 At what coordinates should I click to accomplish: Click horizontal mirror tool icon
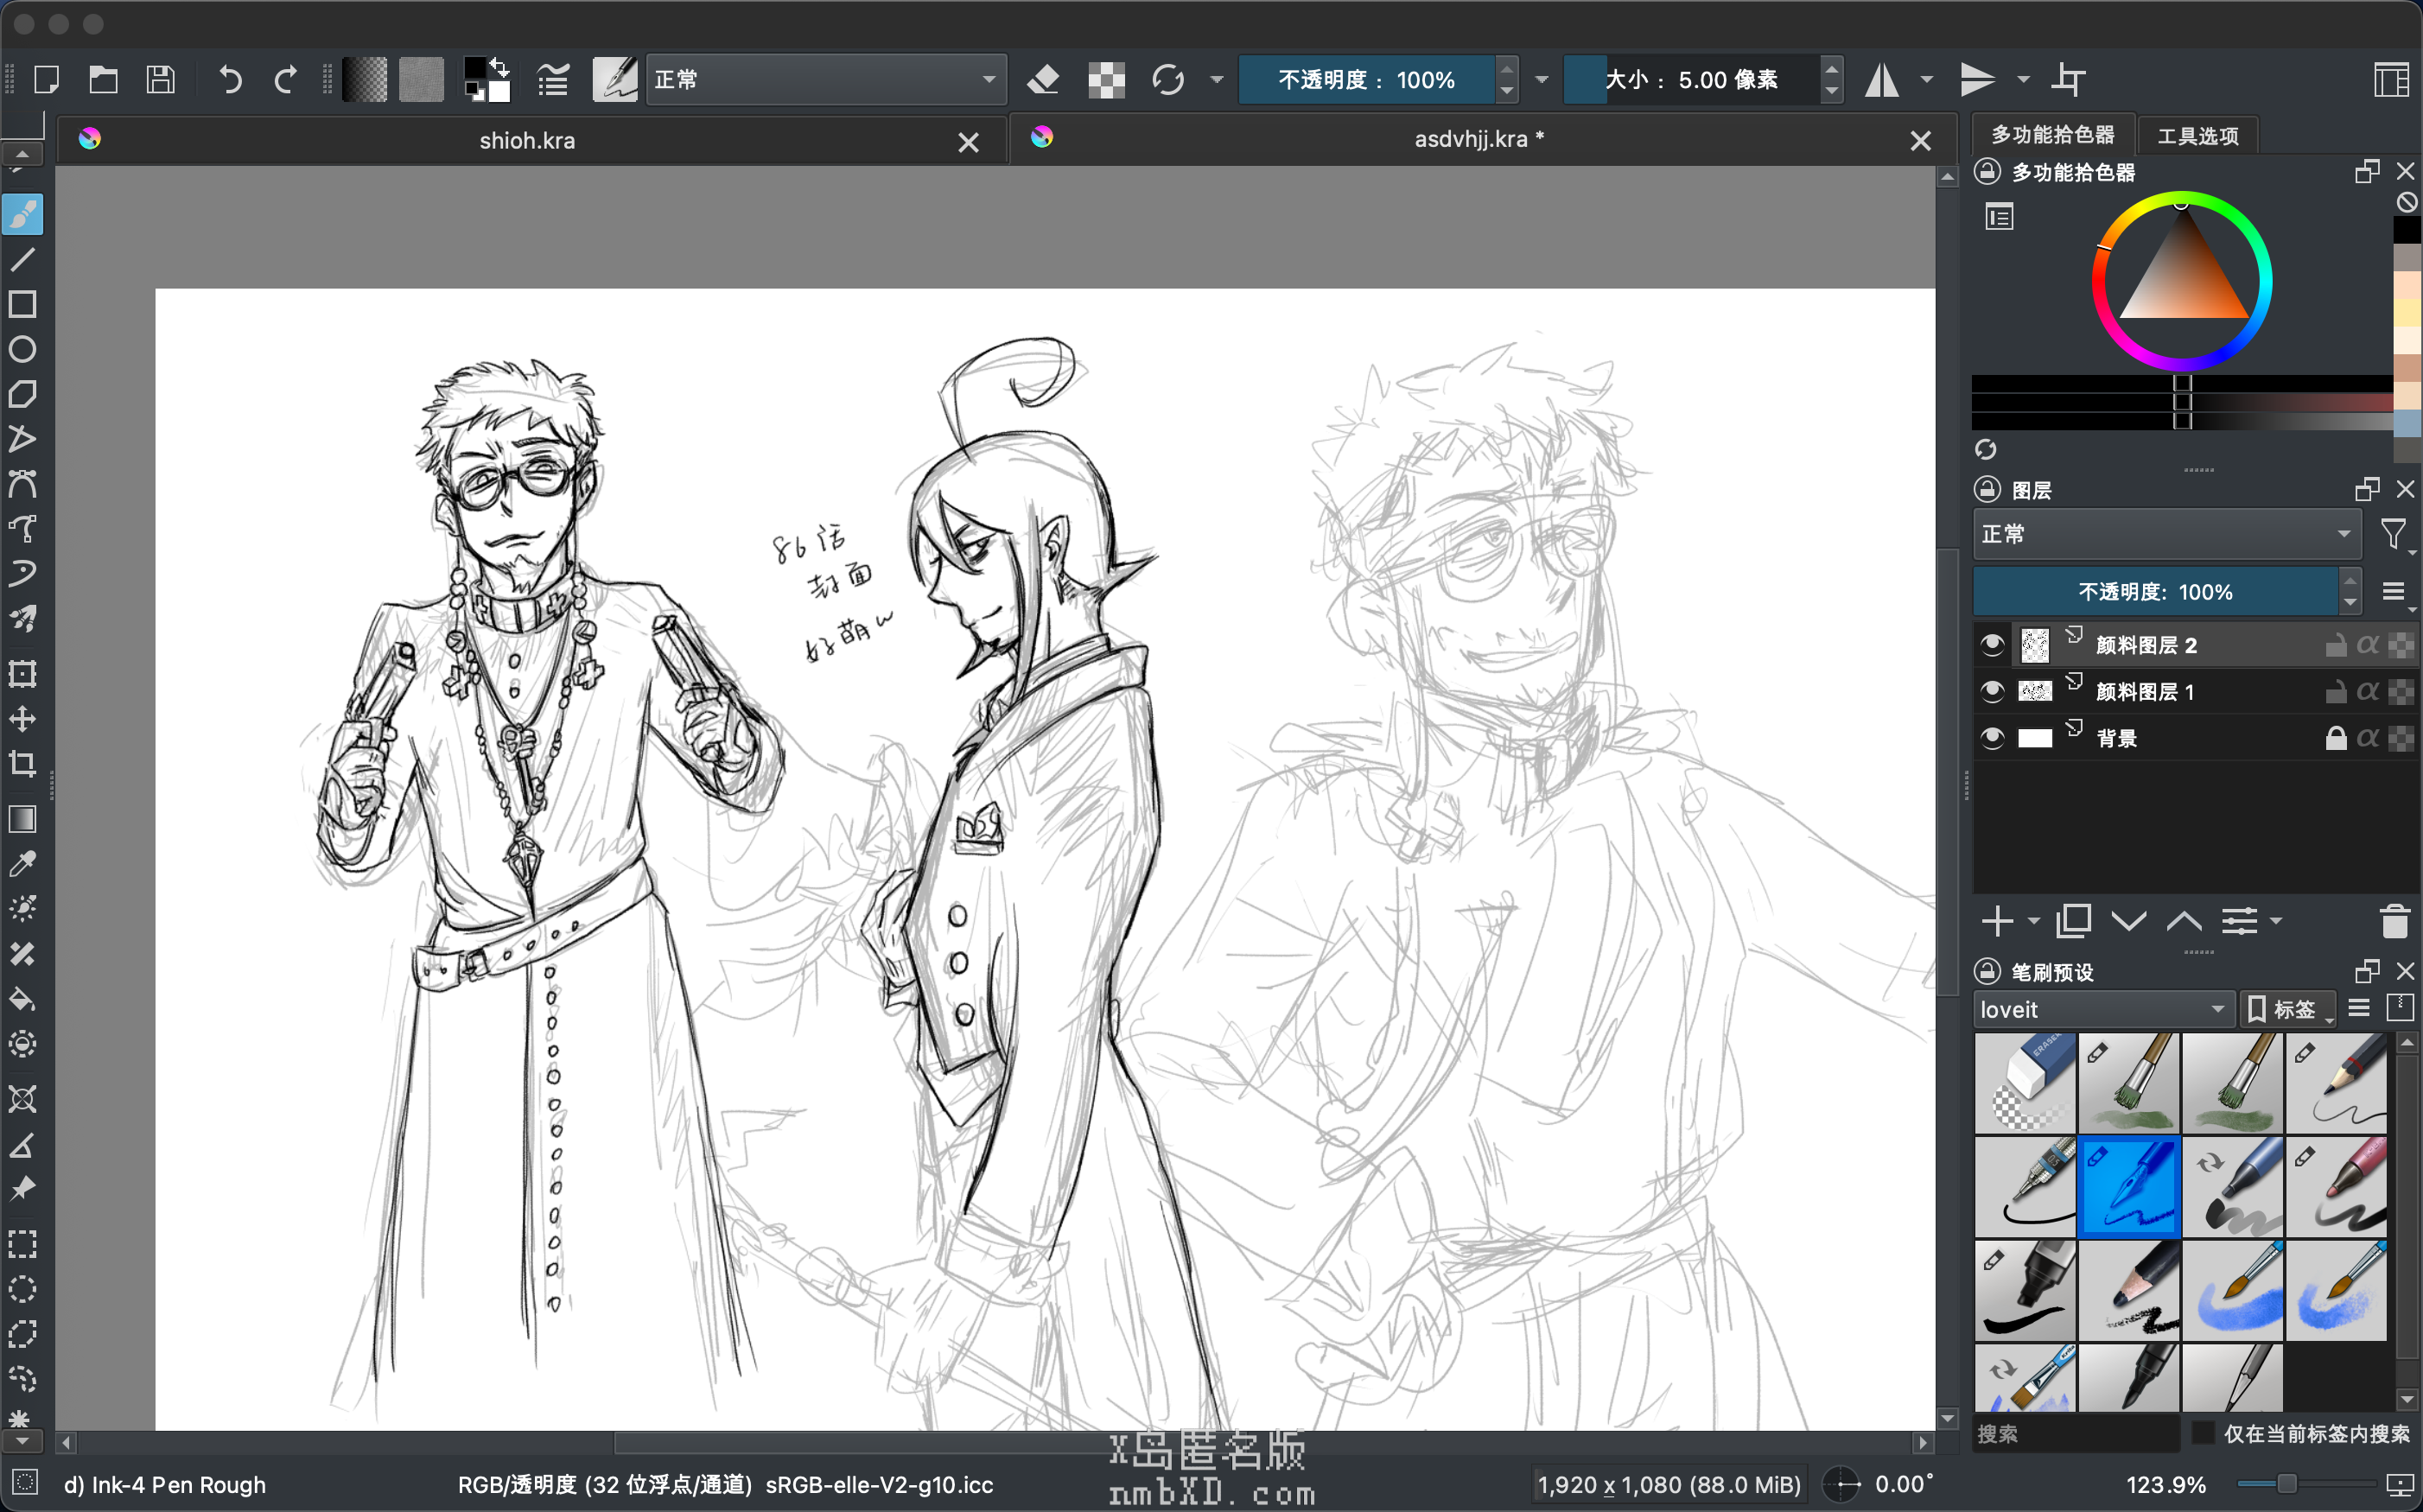click(1882, 80)
